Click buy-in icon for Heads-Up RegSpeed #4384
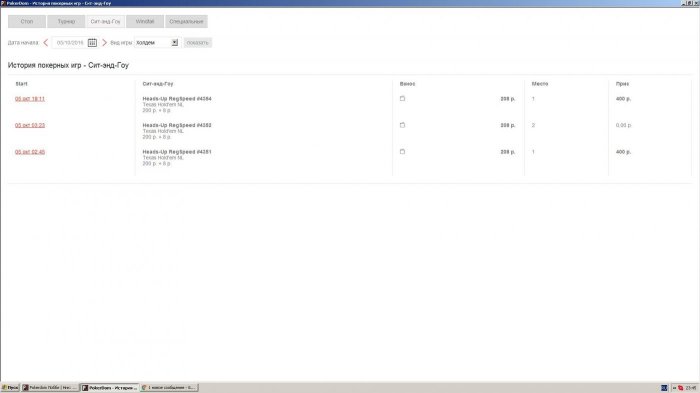The width and height of the screenshot is (700, 393). click(x=402, y=98)
